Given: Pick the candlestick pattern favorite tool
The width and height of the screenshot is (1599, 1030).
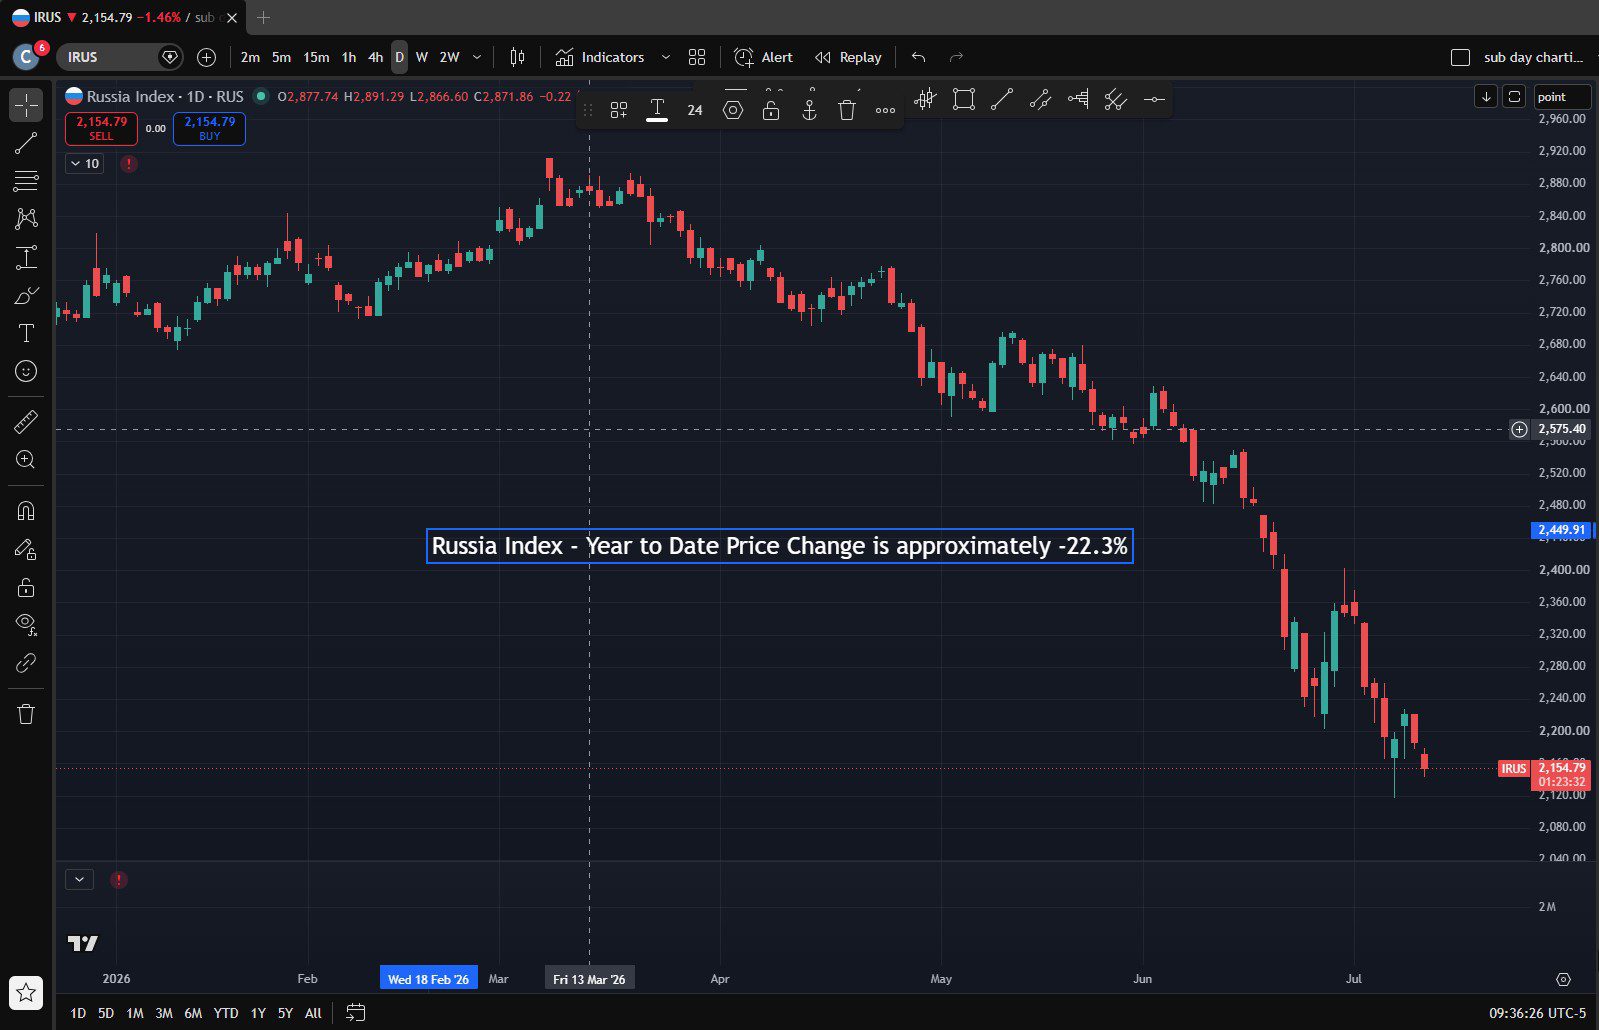Looking at the screenshot, I should (926, 99).
